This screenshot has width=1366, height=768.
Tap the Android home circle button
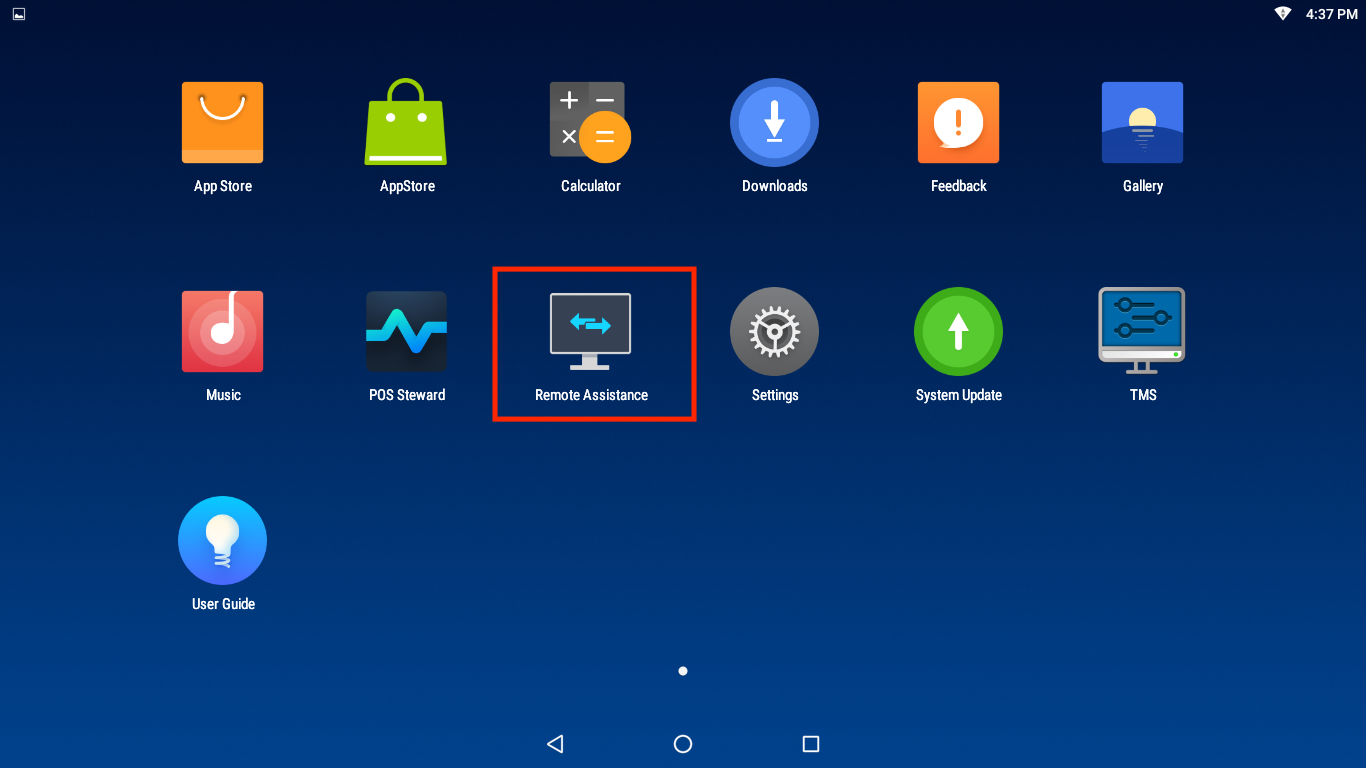coord(683,744)
